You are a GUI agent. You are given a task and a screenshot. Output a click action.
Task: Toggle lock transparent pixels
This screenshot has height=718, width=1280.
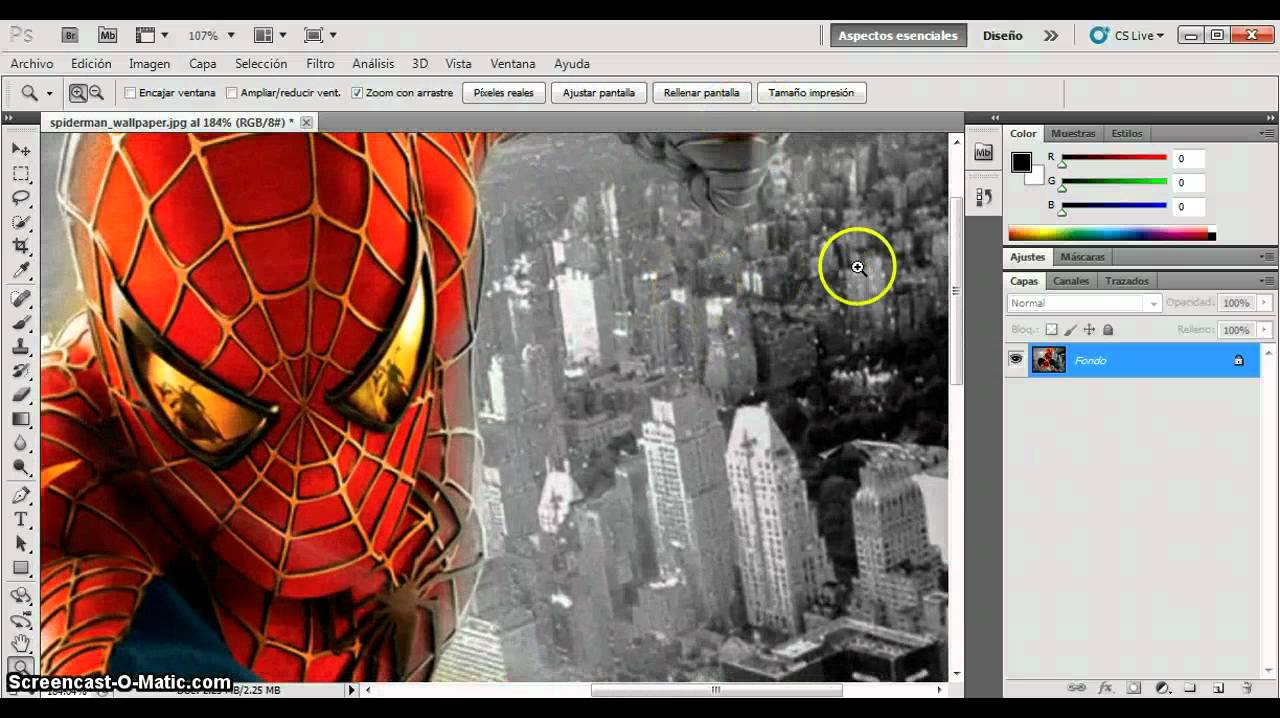click(1050, 330)
